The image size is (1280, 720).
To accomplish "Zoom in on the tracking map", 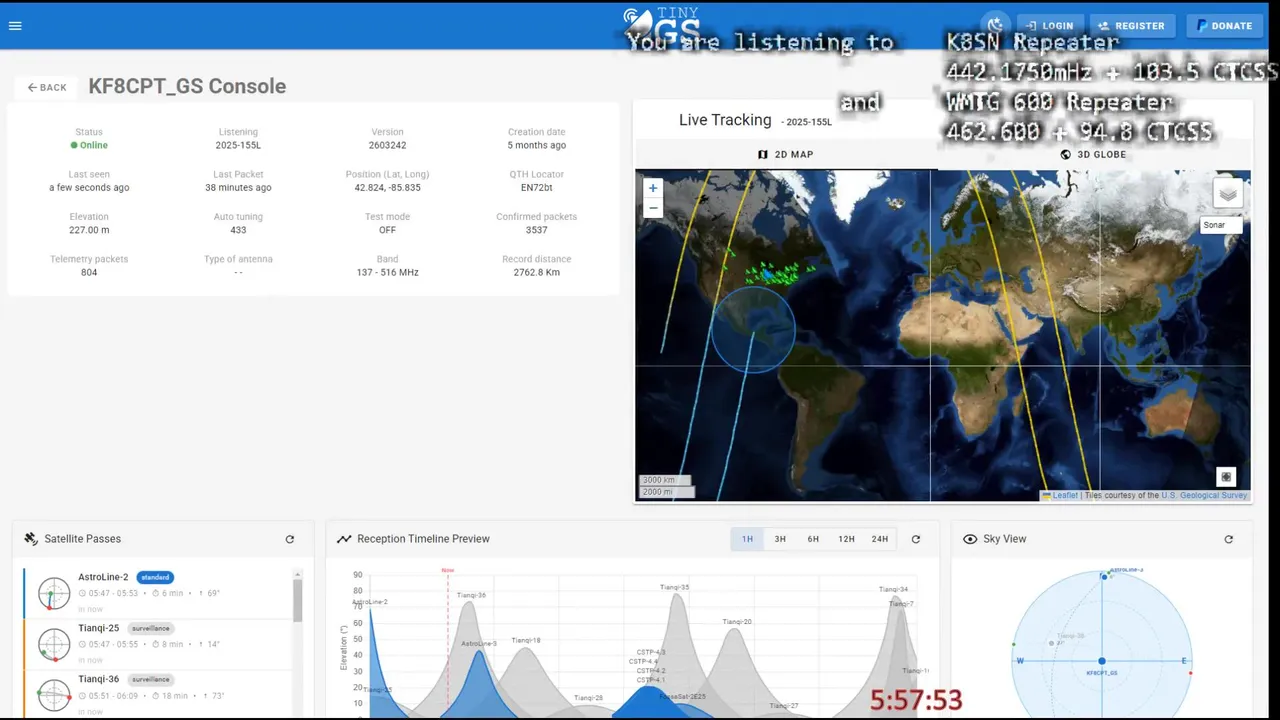I will tap(653, 188).
